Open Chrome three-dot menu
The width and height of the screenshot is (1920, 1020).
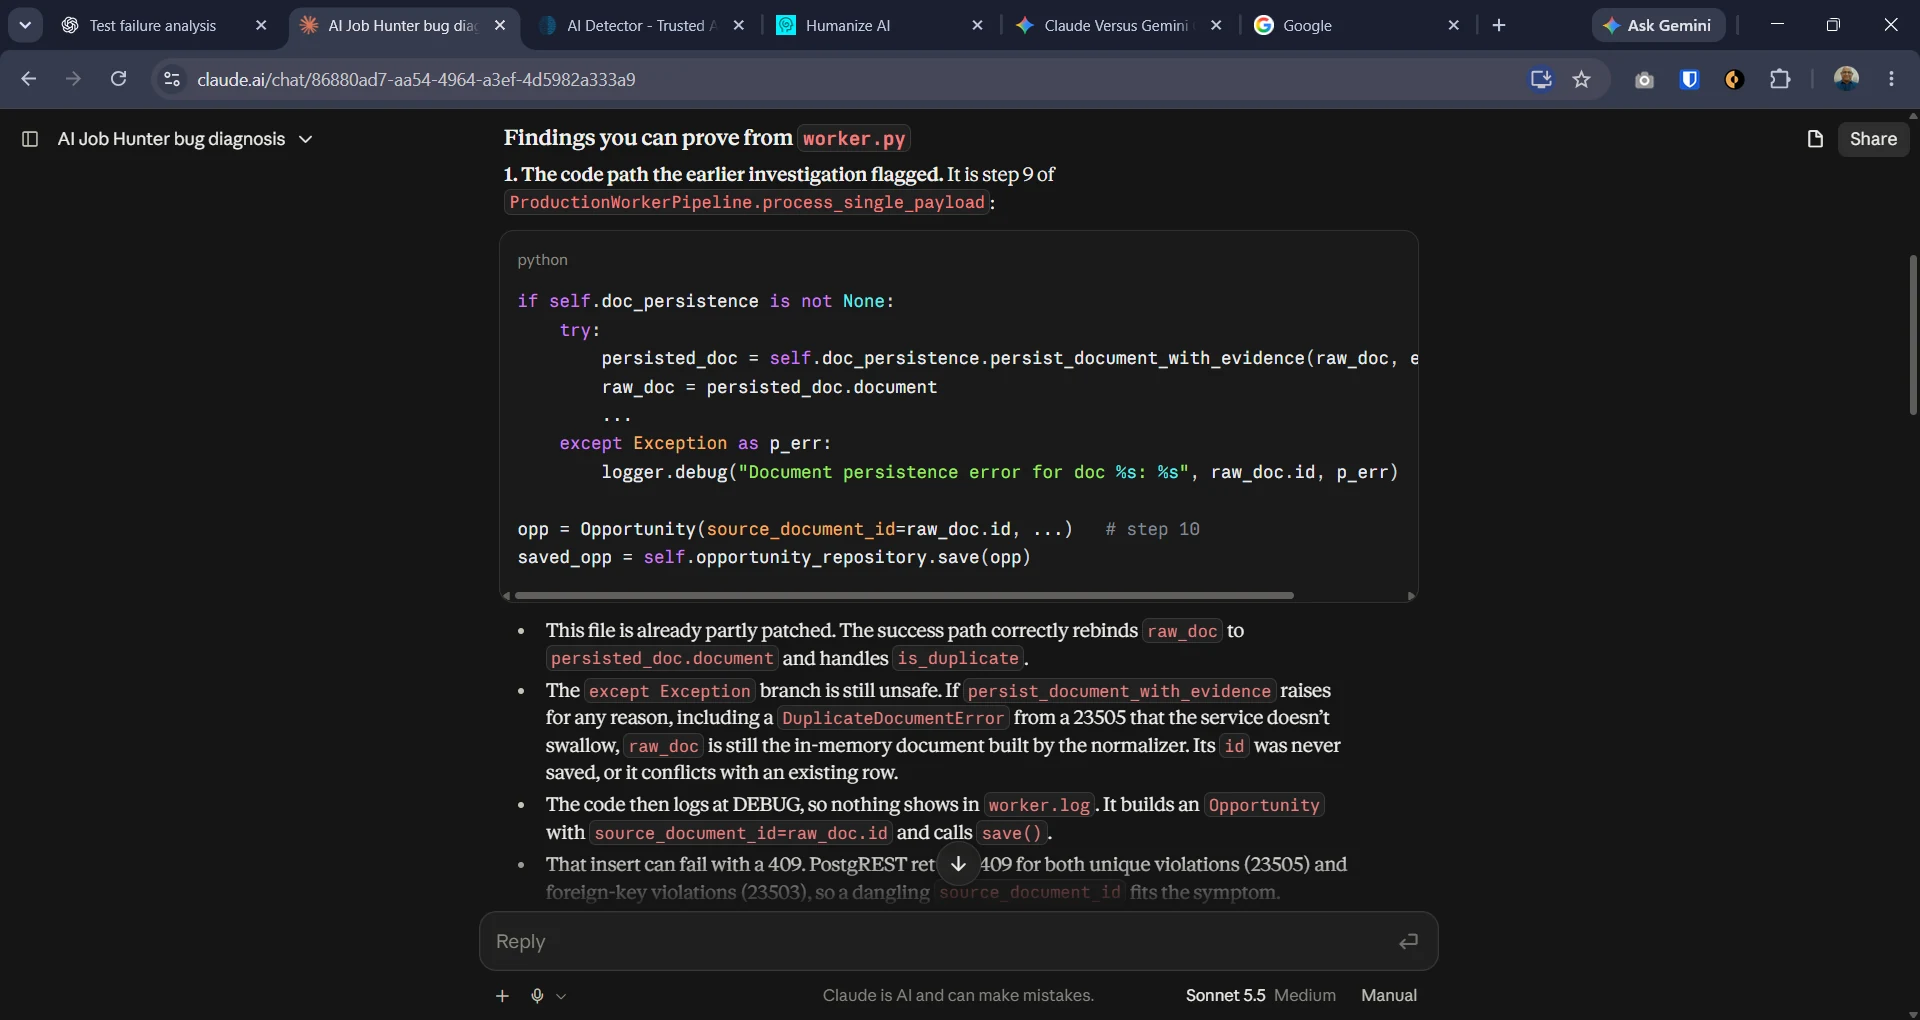pos(1891,79)
